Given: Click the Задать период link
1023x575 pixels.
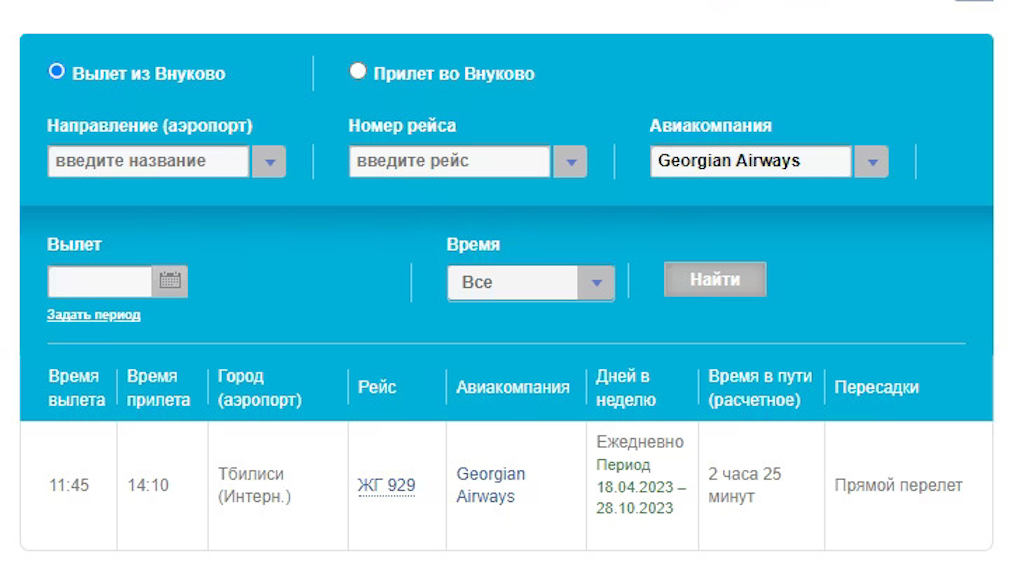Looking at the screenshot, I should coord(93,315).
